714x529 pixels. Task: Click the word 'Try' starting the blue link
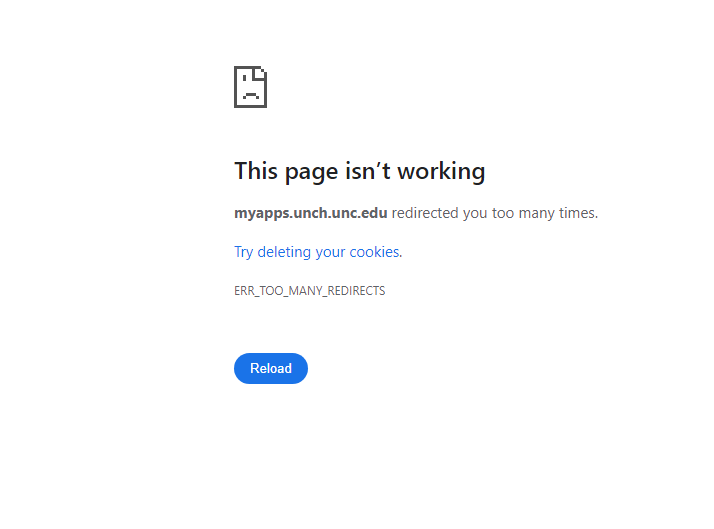243,252
